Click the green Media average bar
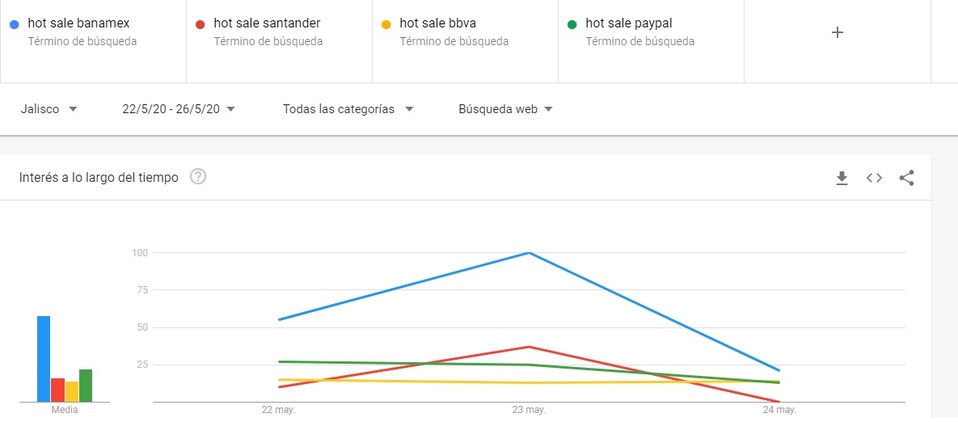The height and width of the screenshot is (422, 958). (x=86, y=385)
